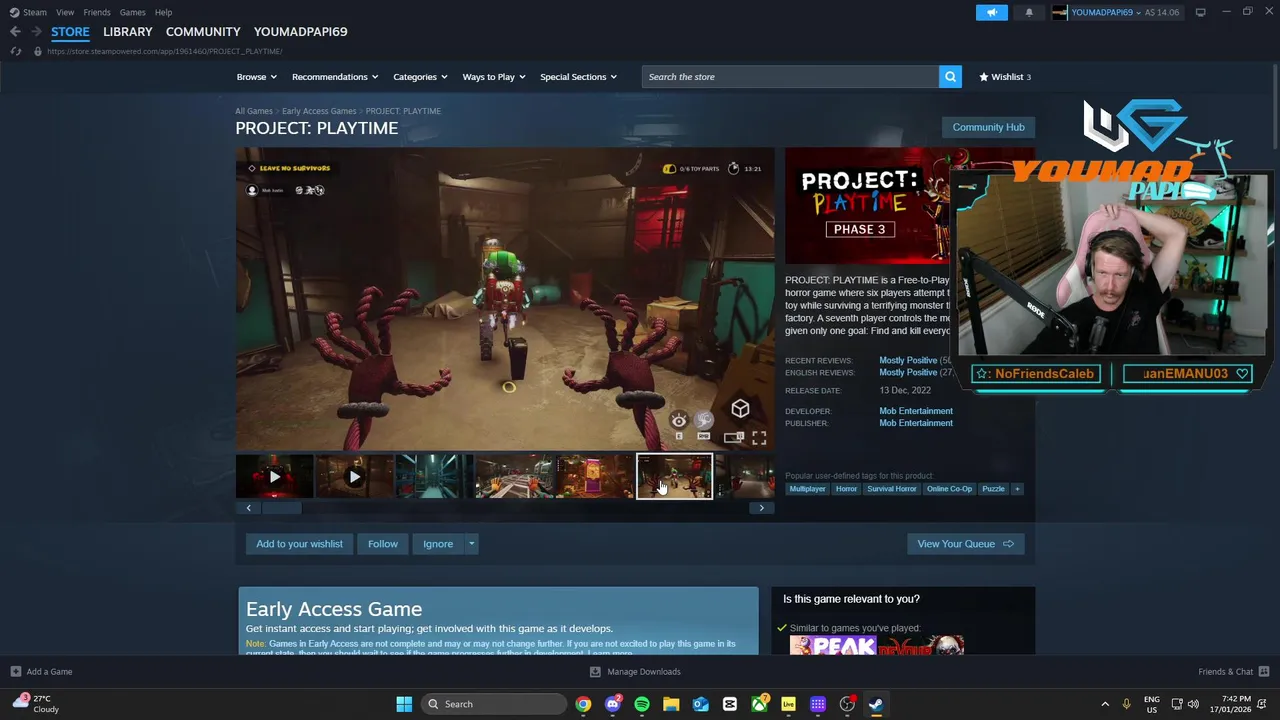Screen dimensions: 1280x720
Task: Click the thumbnail strip scrollbar handle
Action: click(x=282, y=508)
